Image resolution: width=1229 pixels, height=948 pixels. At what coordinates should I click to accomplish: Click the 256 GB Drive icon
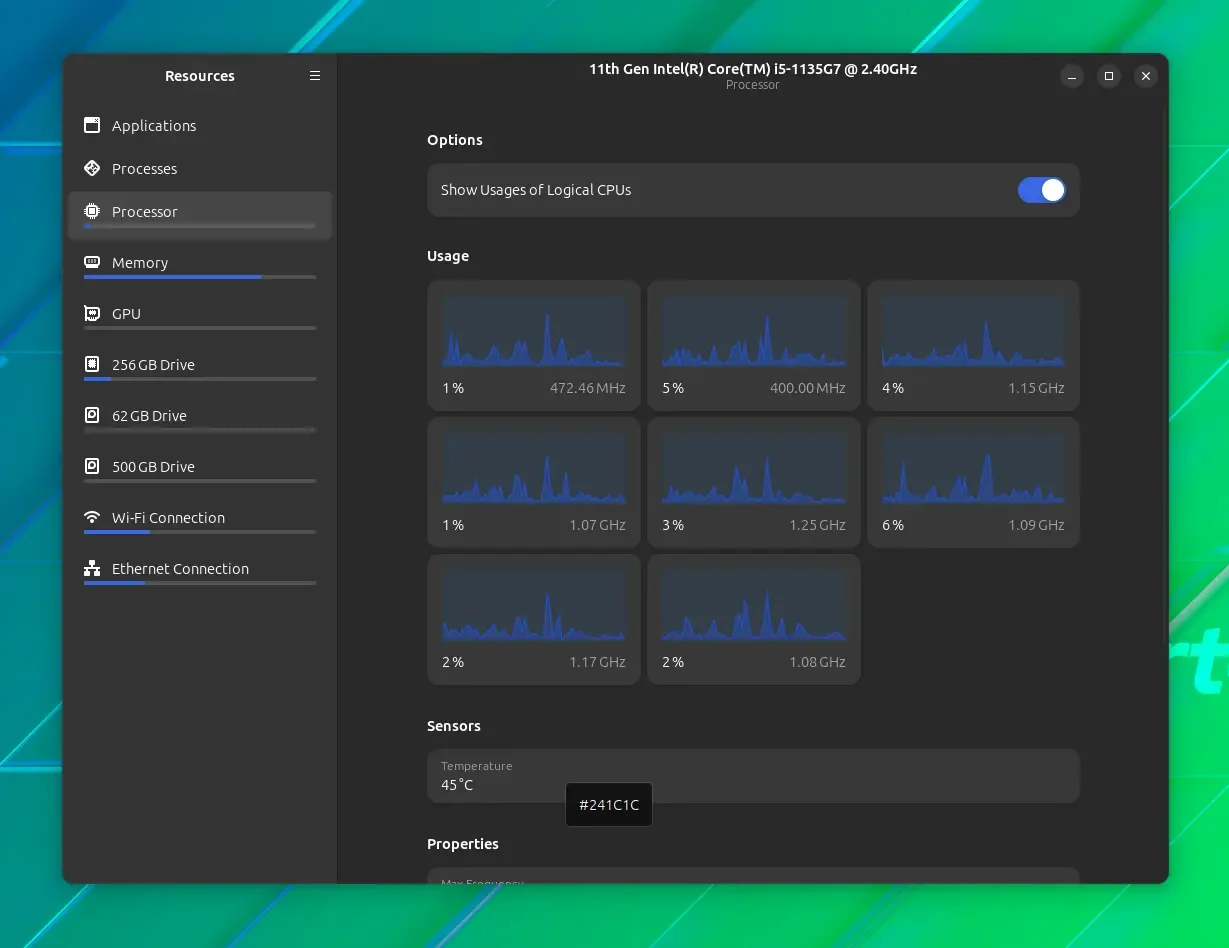pyautogui.click(x=92, y=365)
